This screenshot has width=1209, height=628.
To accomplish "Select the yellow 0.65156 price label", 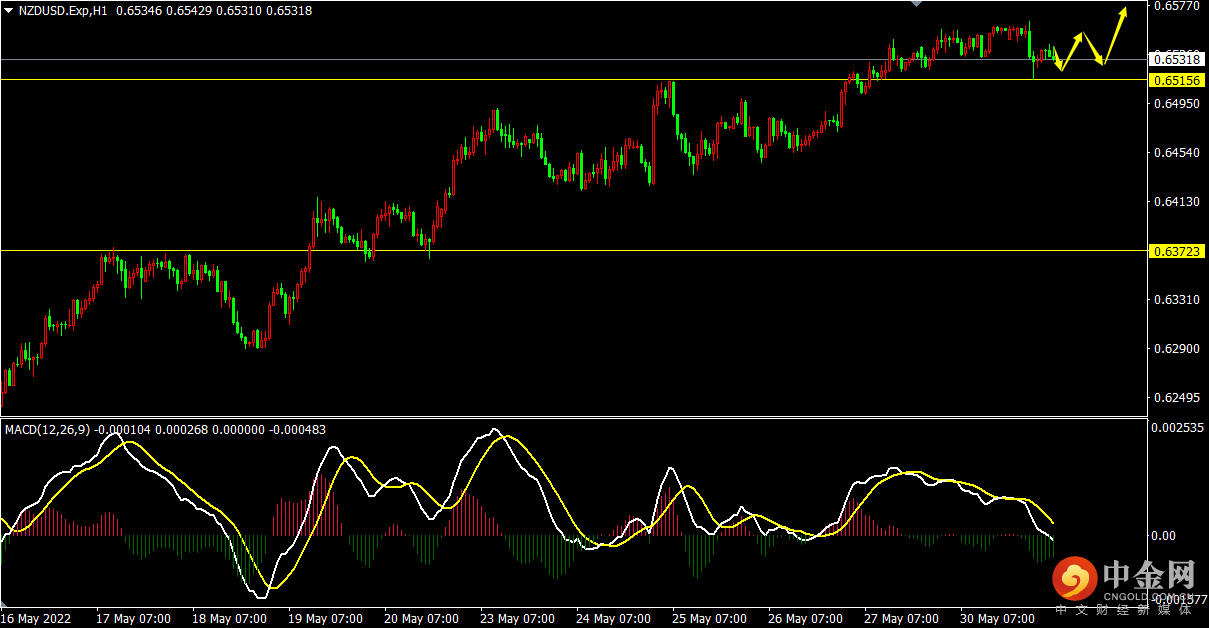I will tap(1176, 80).
